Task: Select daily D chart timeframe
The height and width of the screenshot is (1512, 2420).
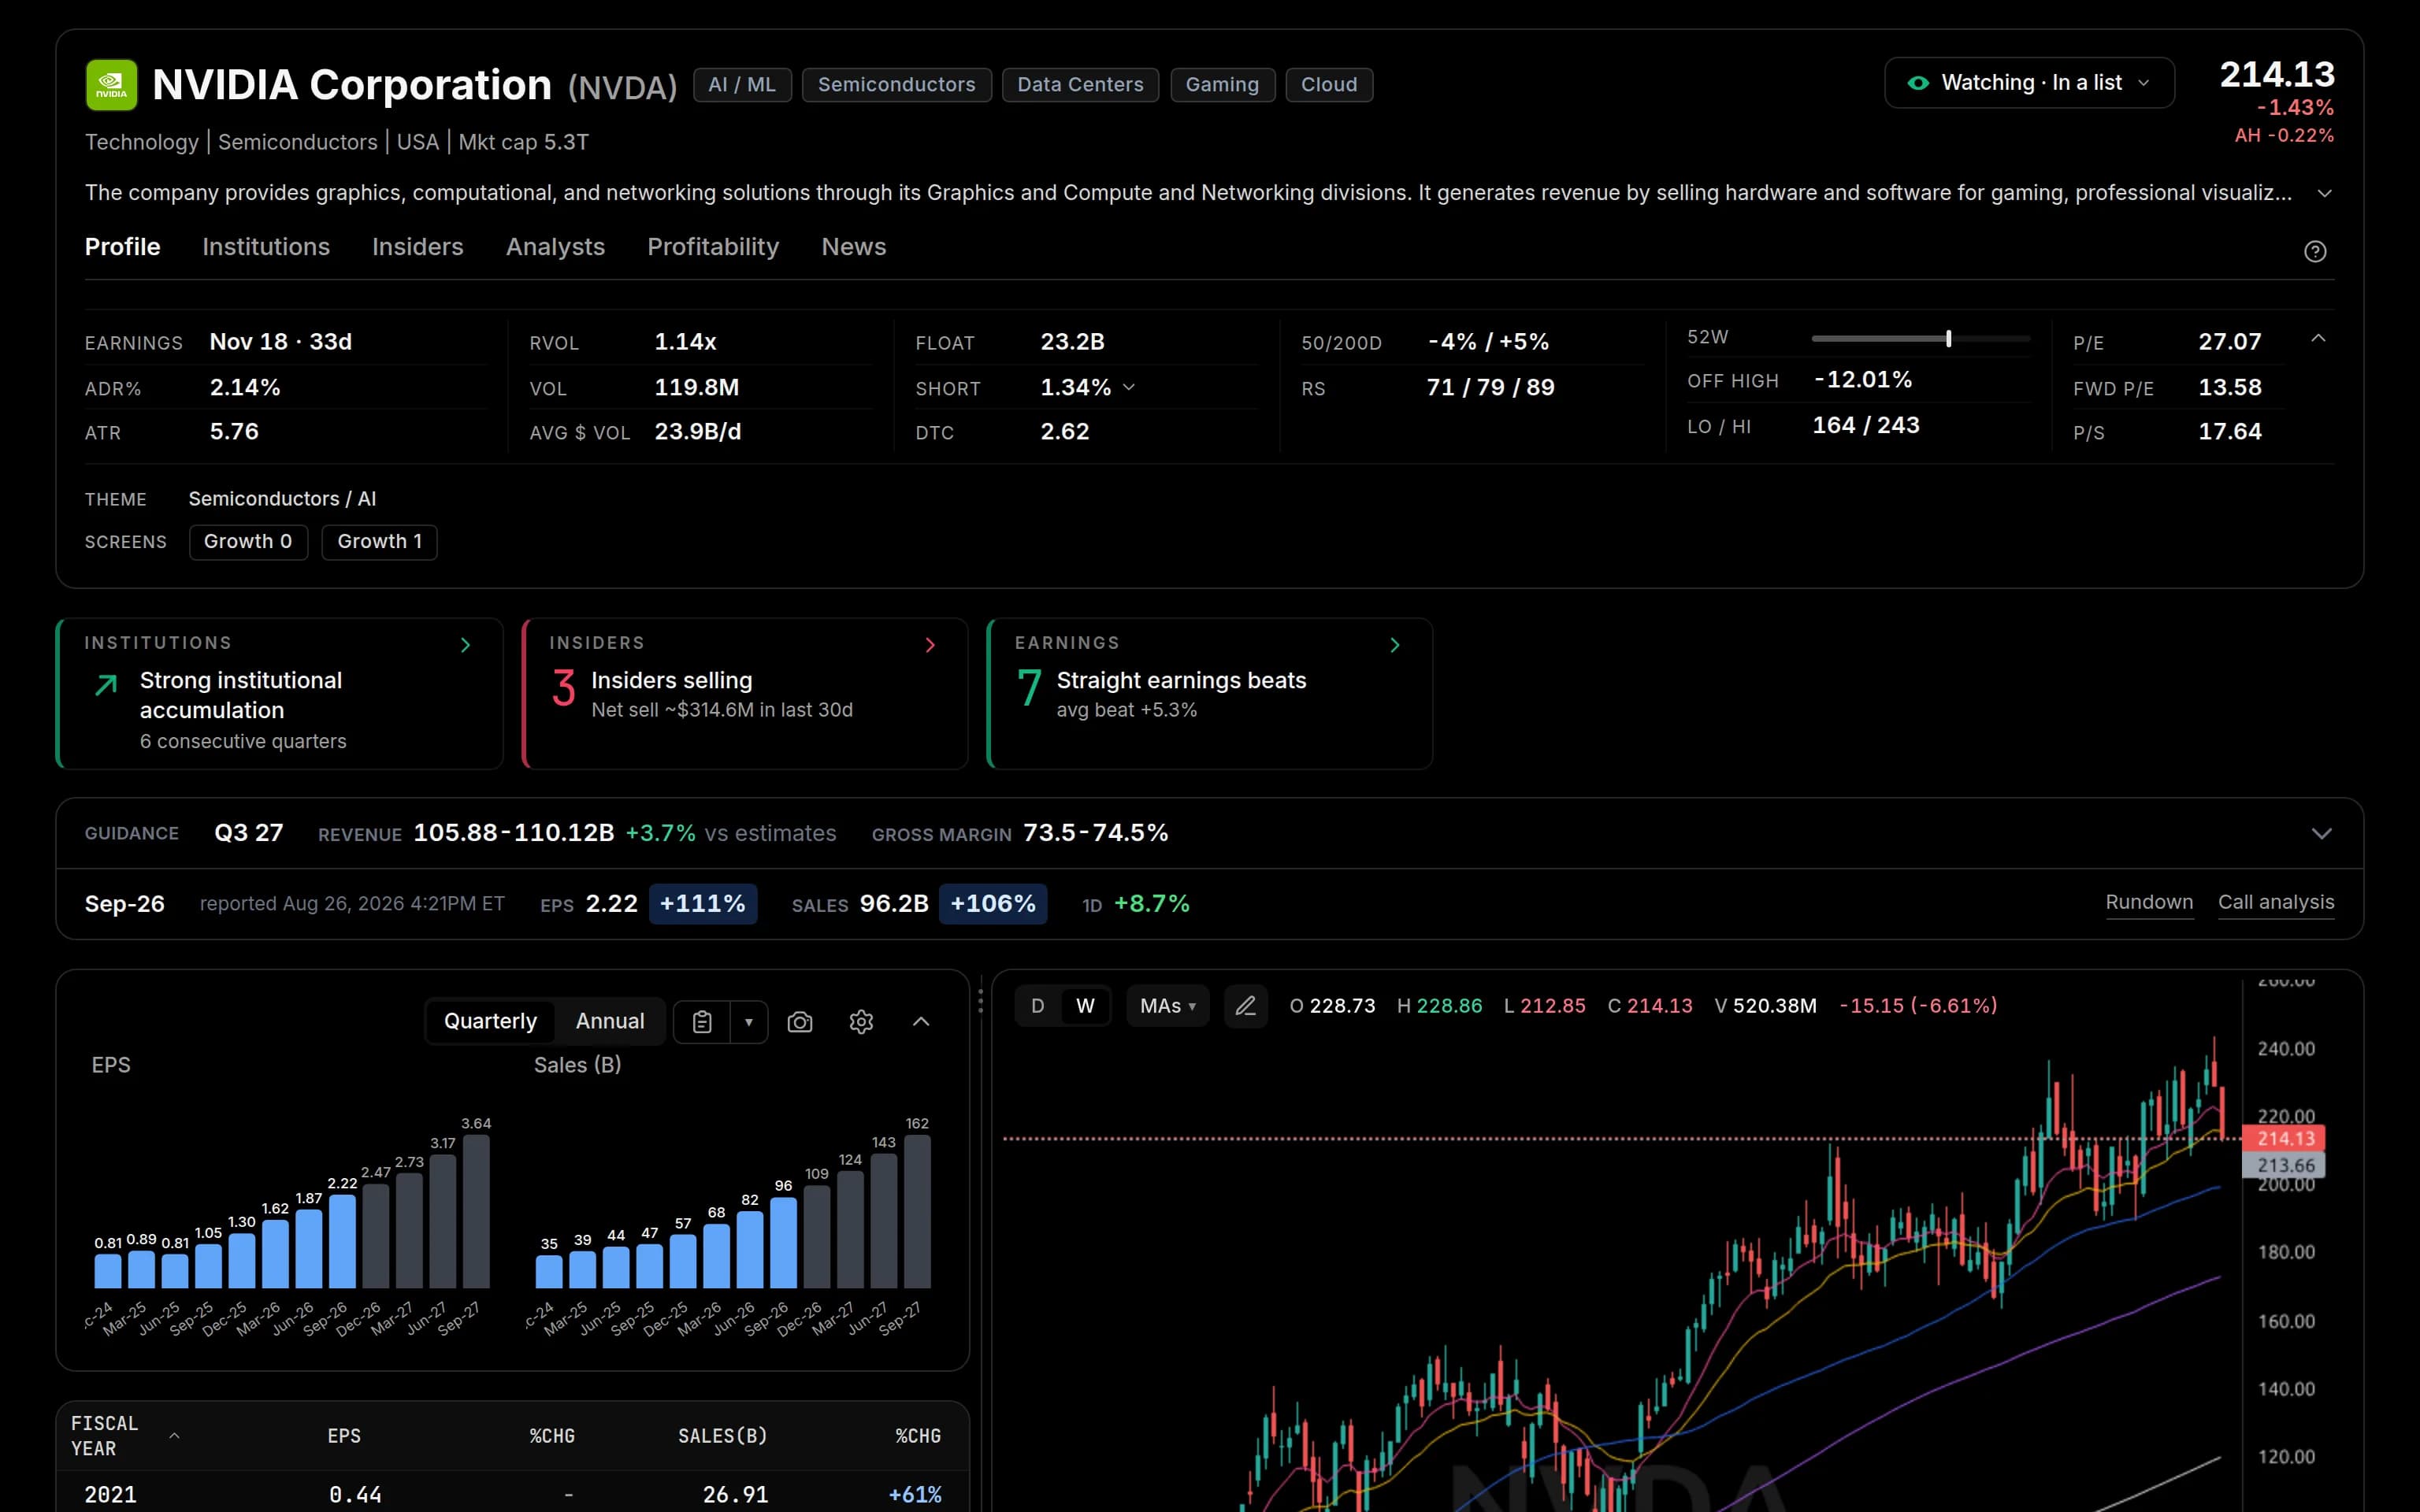Action: coord(1038,1006)
